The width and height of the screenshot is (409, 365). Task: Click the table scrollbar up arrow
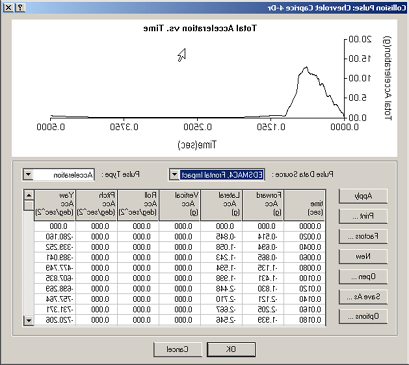[x=29, y=195]
